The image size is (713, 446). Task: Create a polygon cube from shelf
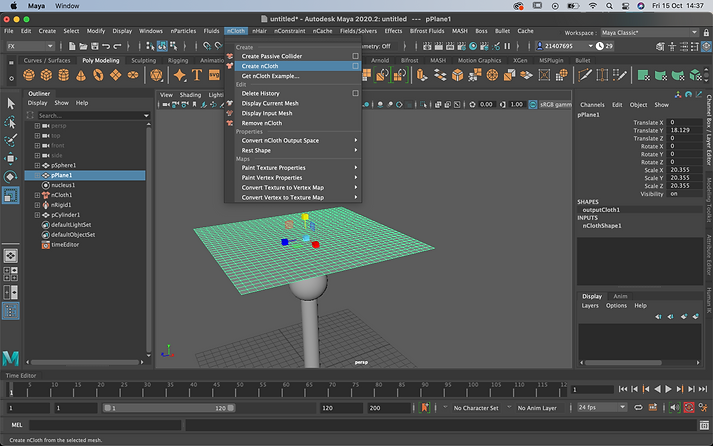[x=46, y=75]
